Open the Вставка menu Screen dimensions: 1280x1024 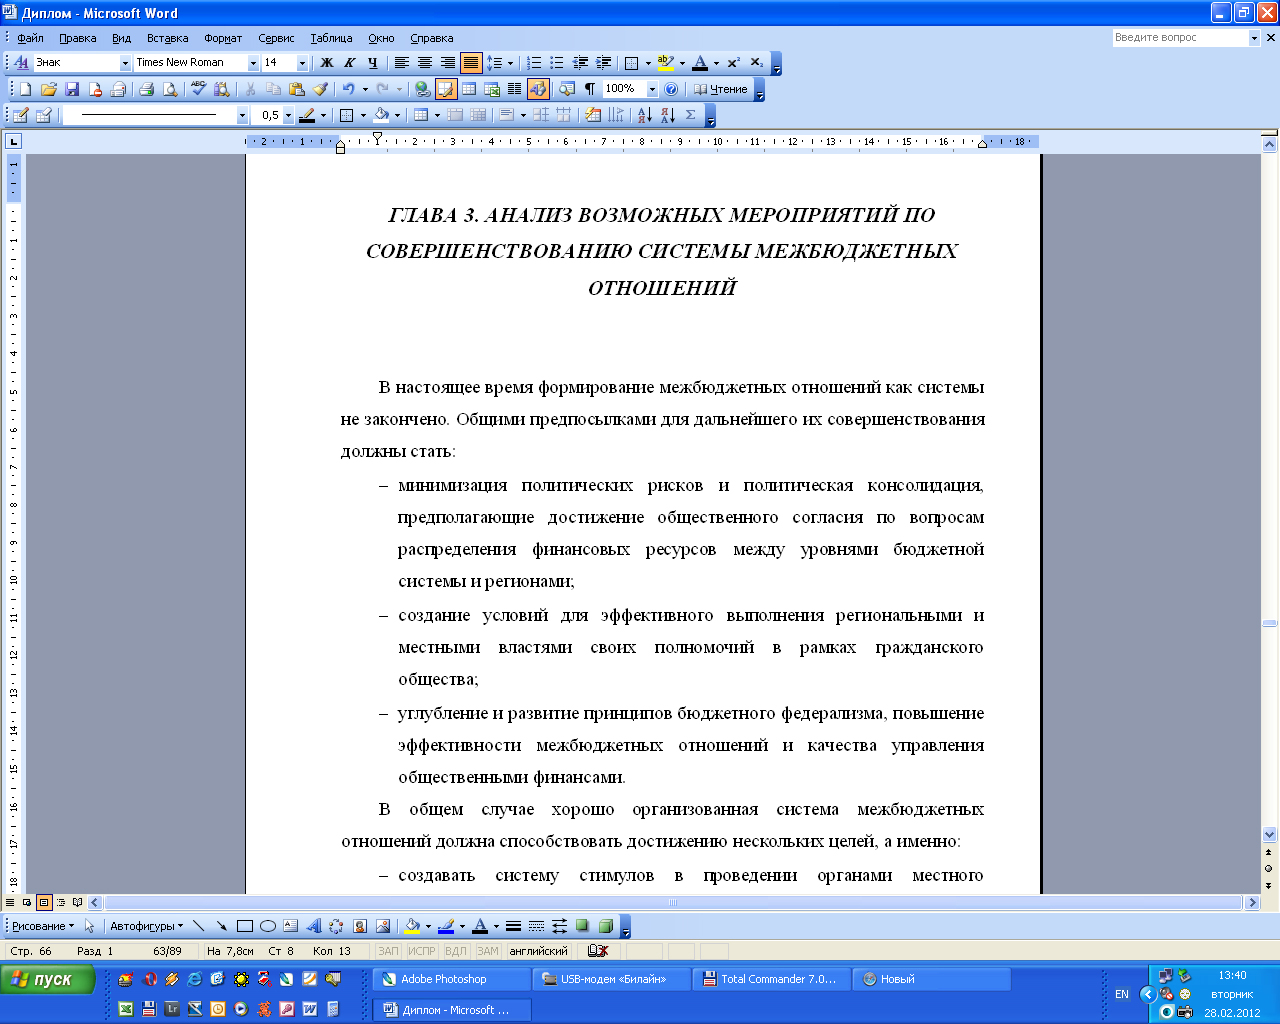pyautogui.click(x=167, y=38)
